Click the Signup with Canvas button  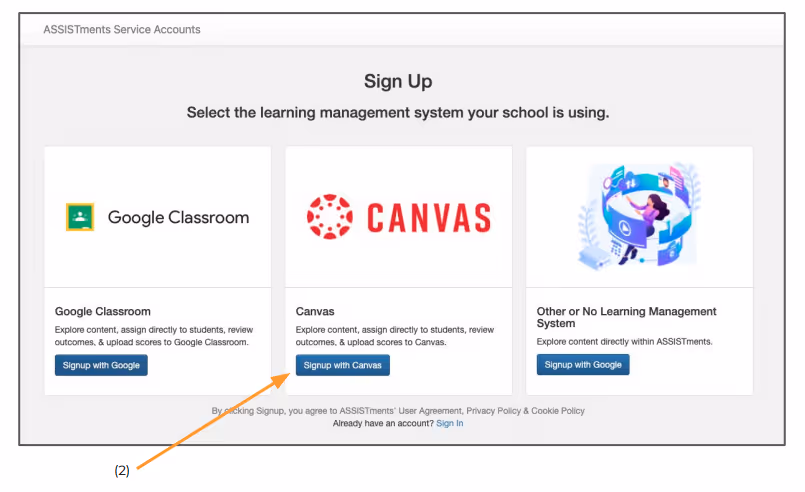click(342, 365)
